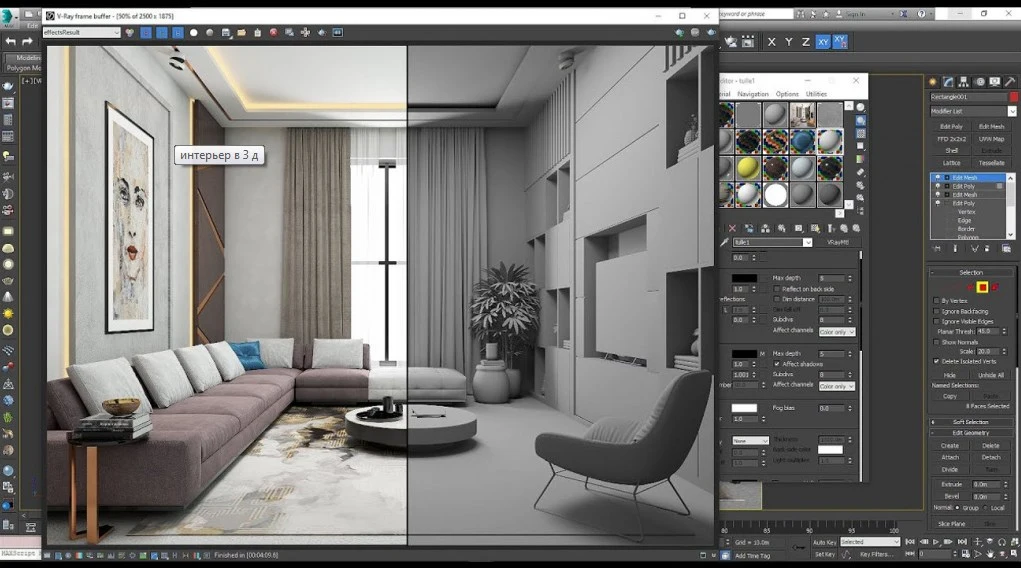Click the red delete material icon

coord(732,228)
